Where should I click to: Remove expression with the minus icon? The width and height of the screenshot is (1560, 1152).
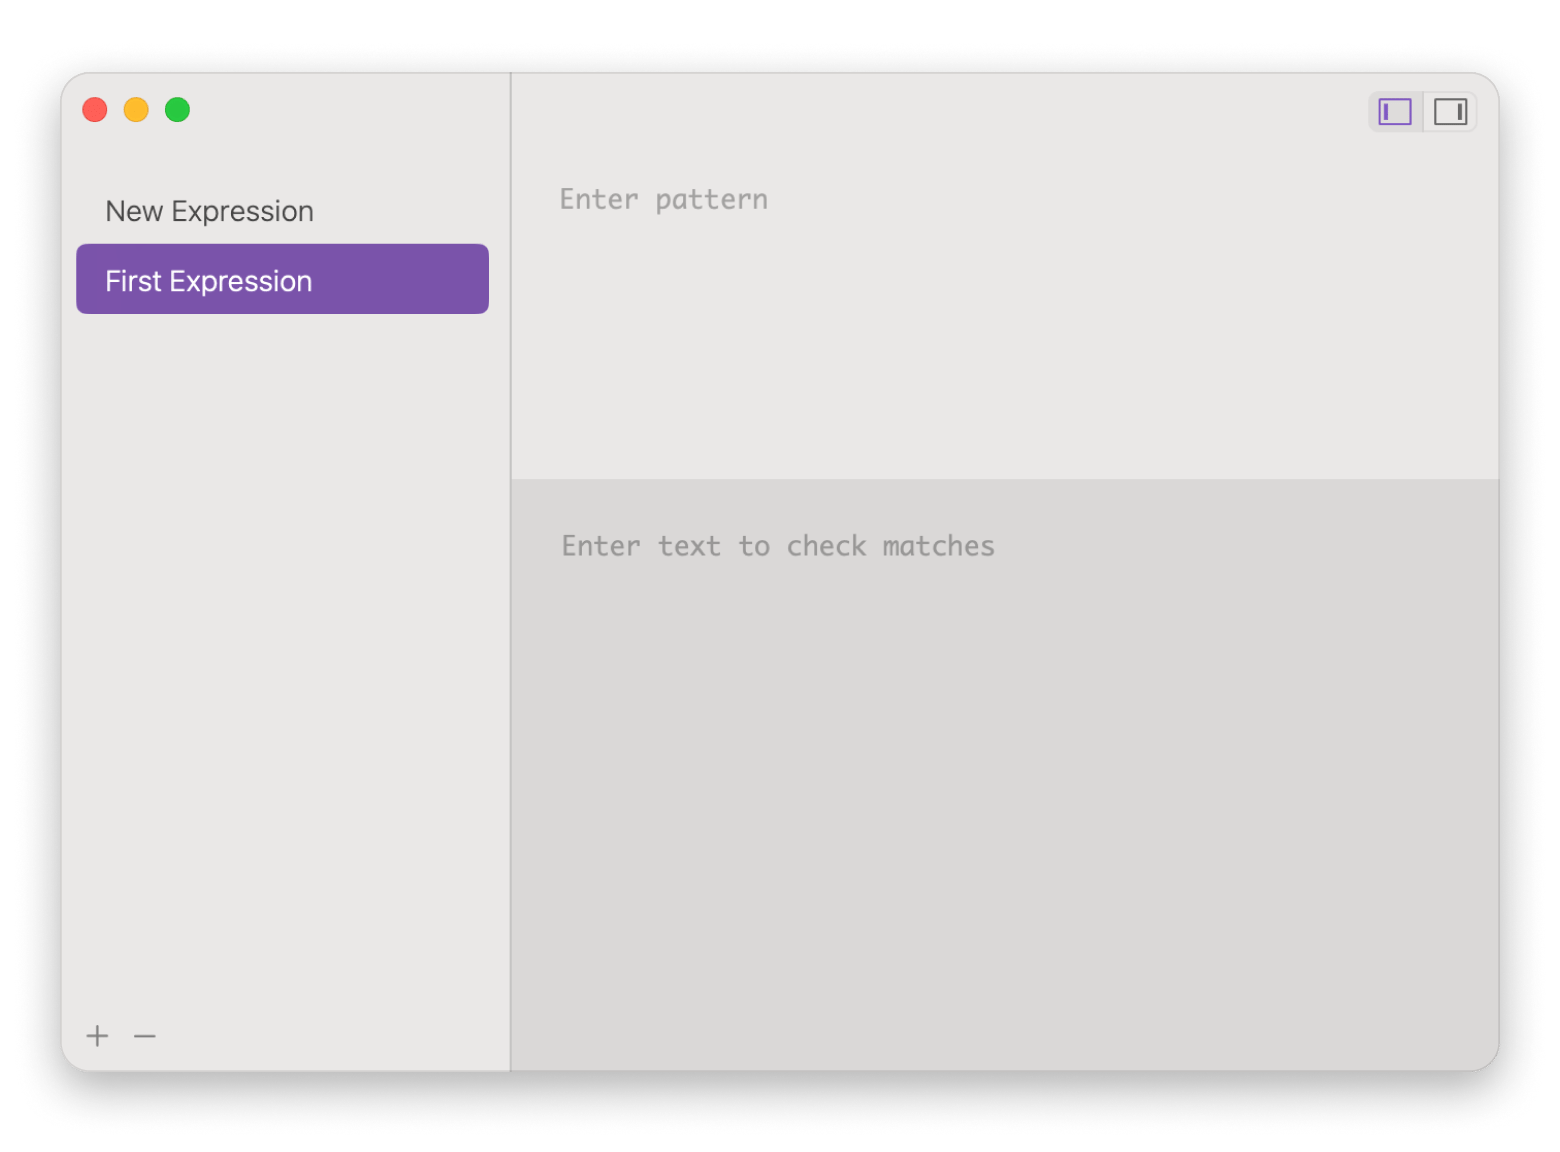[145, 1036]
